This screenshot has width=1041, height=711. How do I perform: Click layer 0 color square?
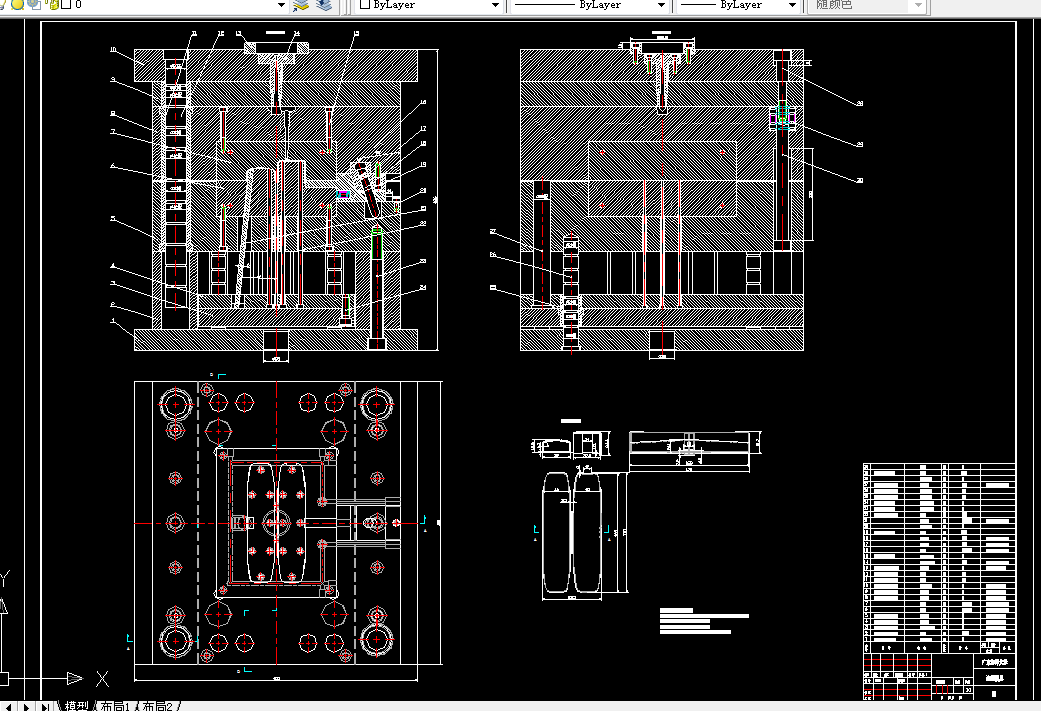pos(66,4)
